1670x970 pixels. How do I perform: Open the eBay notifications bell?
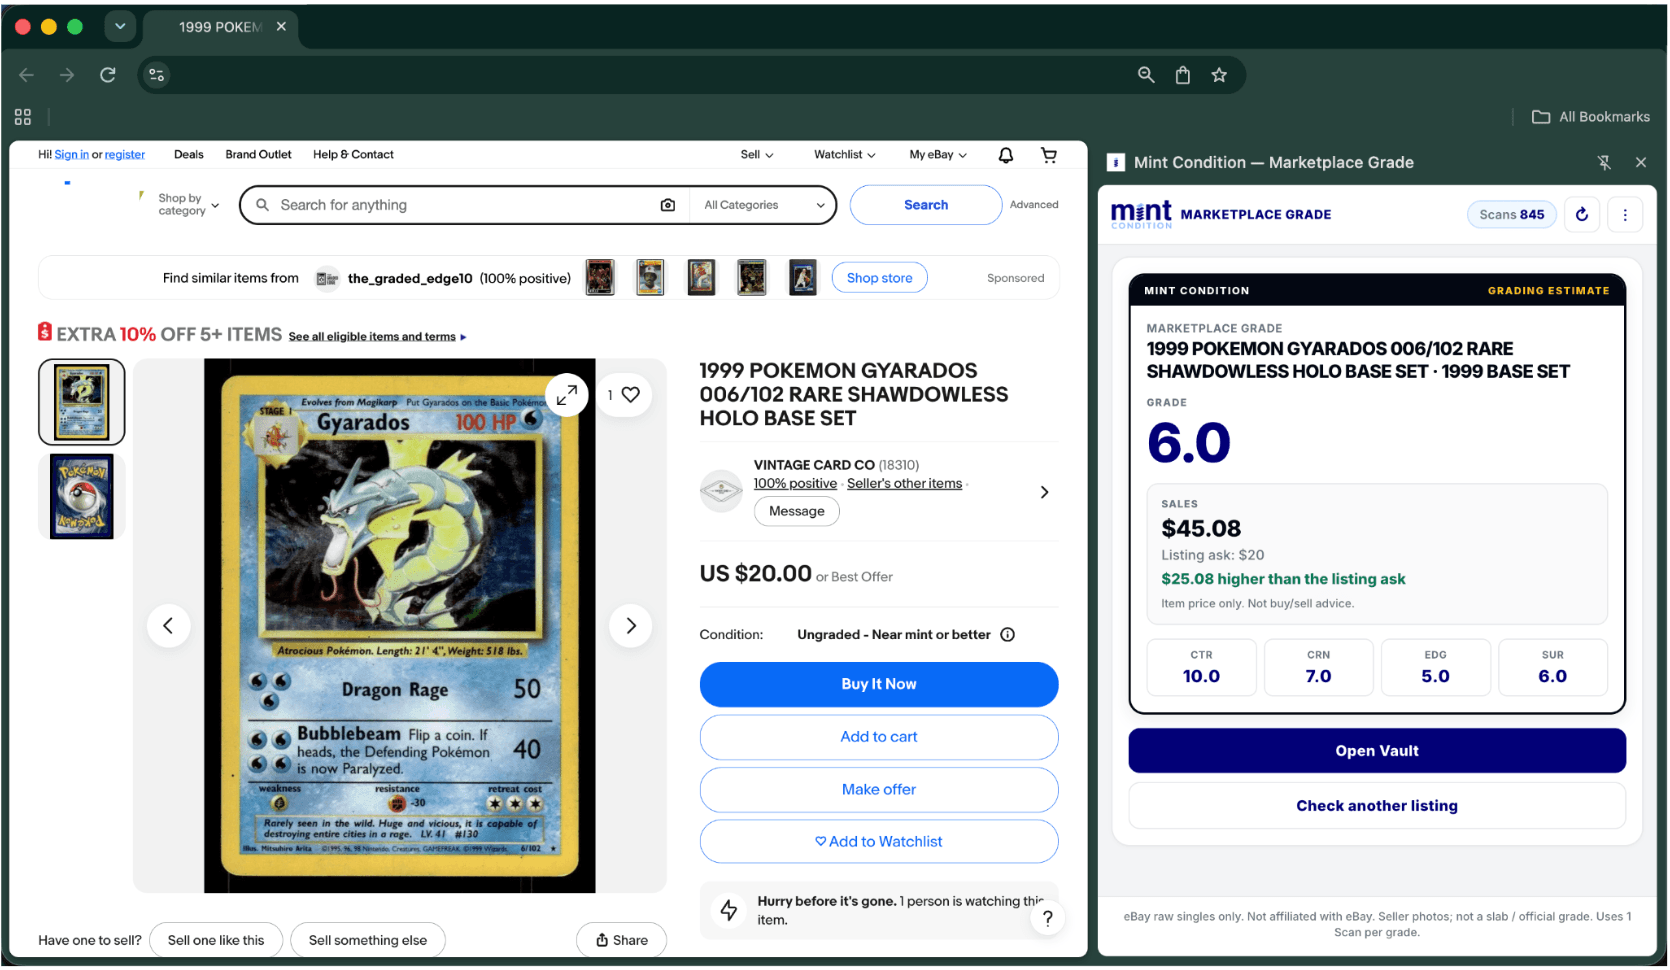tap(1006, 155)
